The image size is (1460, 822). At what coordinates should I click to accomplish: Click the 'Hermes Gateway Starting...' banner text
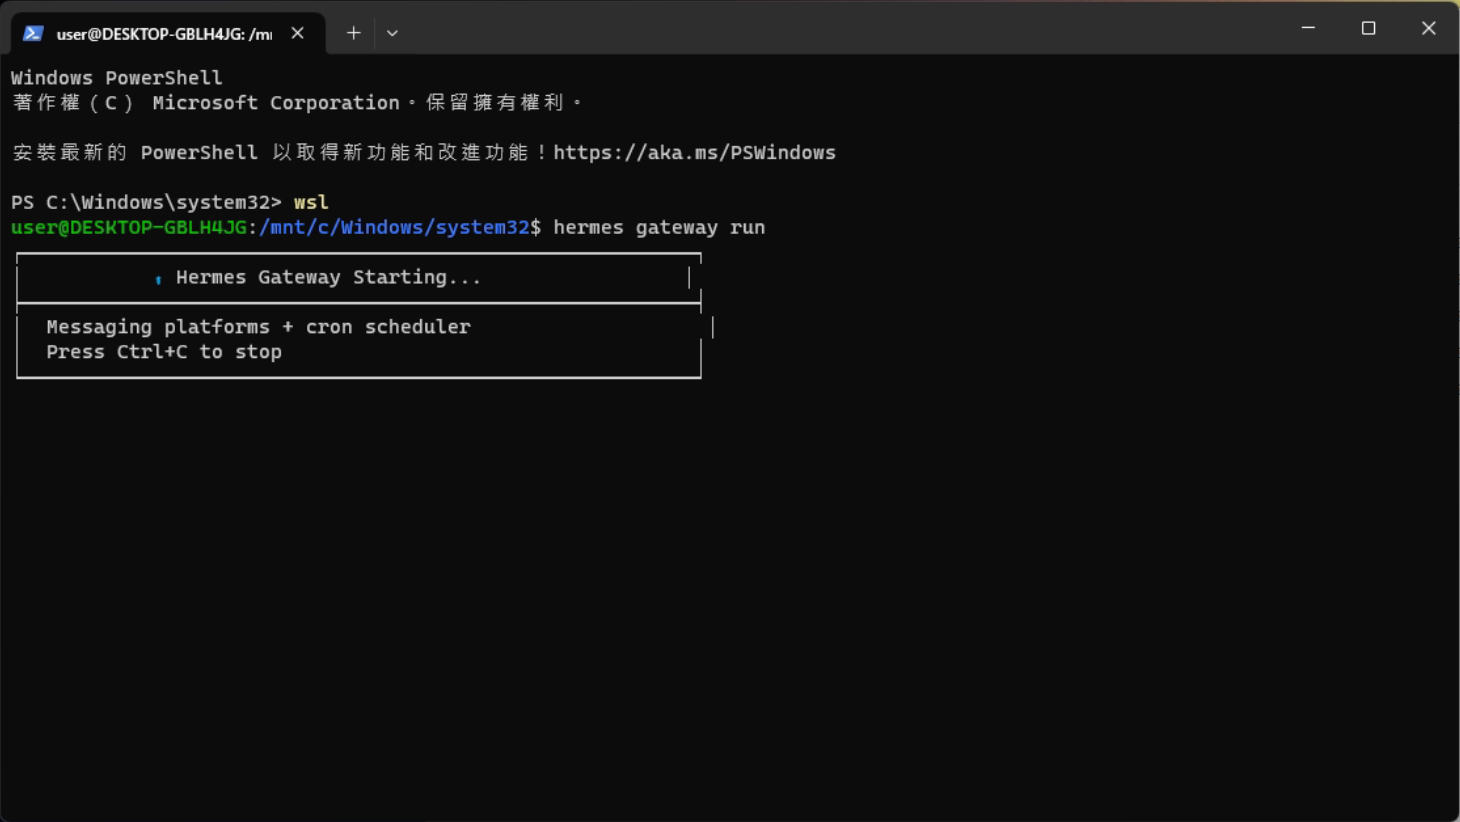328,277
